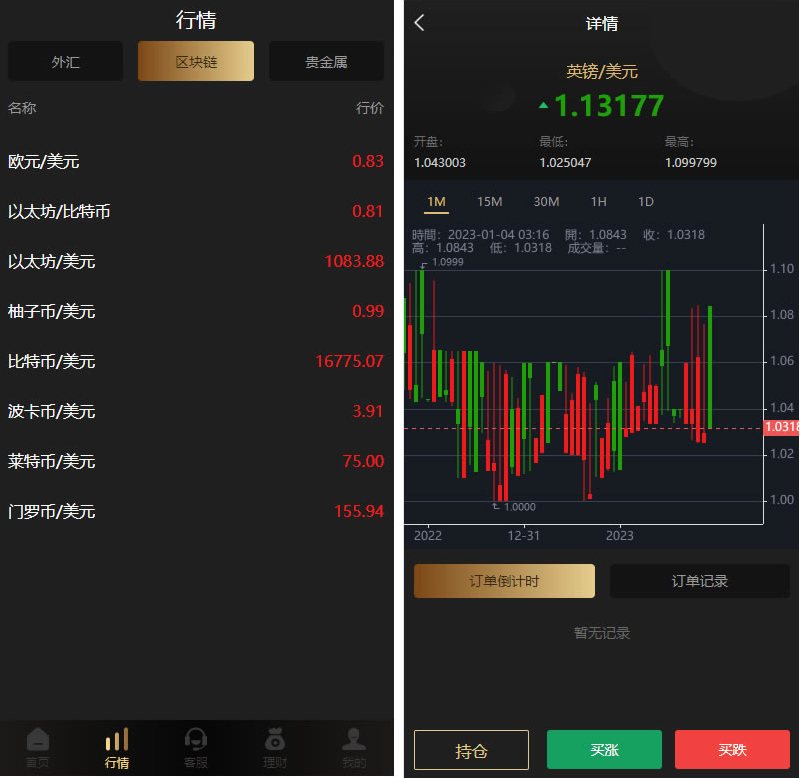
Task: Switch to the 外汇 tab
Action: point(65,61)
